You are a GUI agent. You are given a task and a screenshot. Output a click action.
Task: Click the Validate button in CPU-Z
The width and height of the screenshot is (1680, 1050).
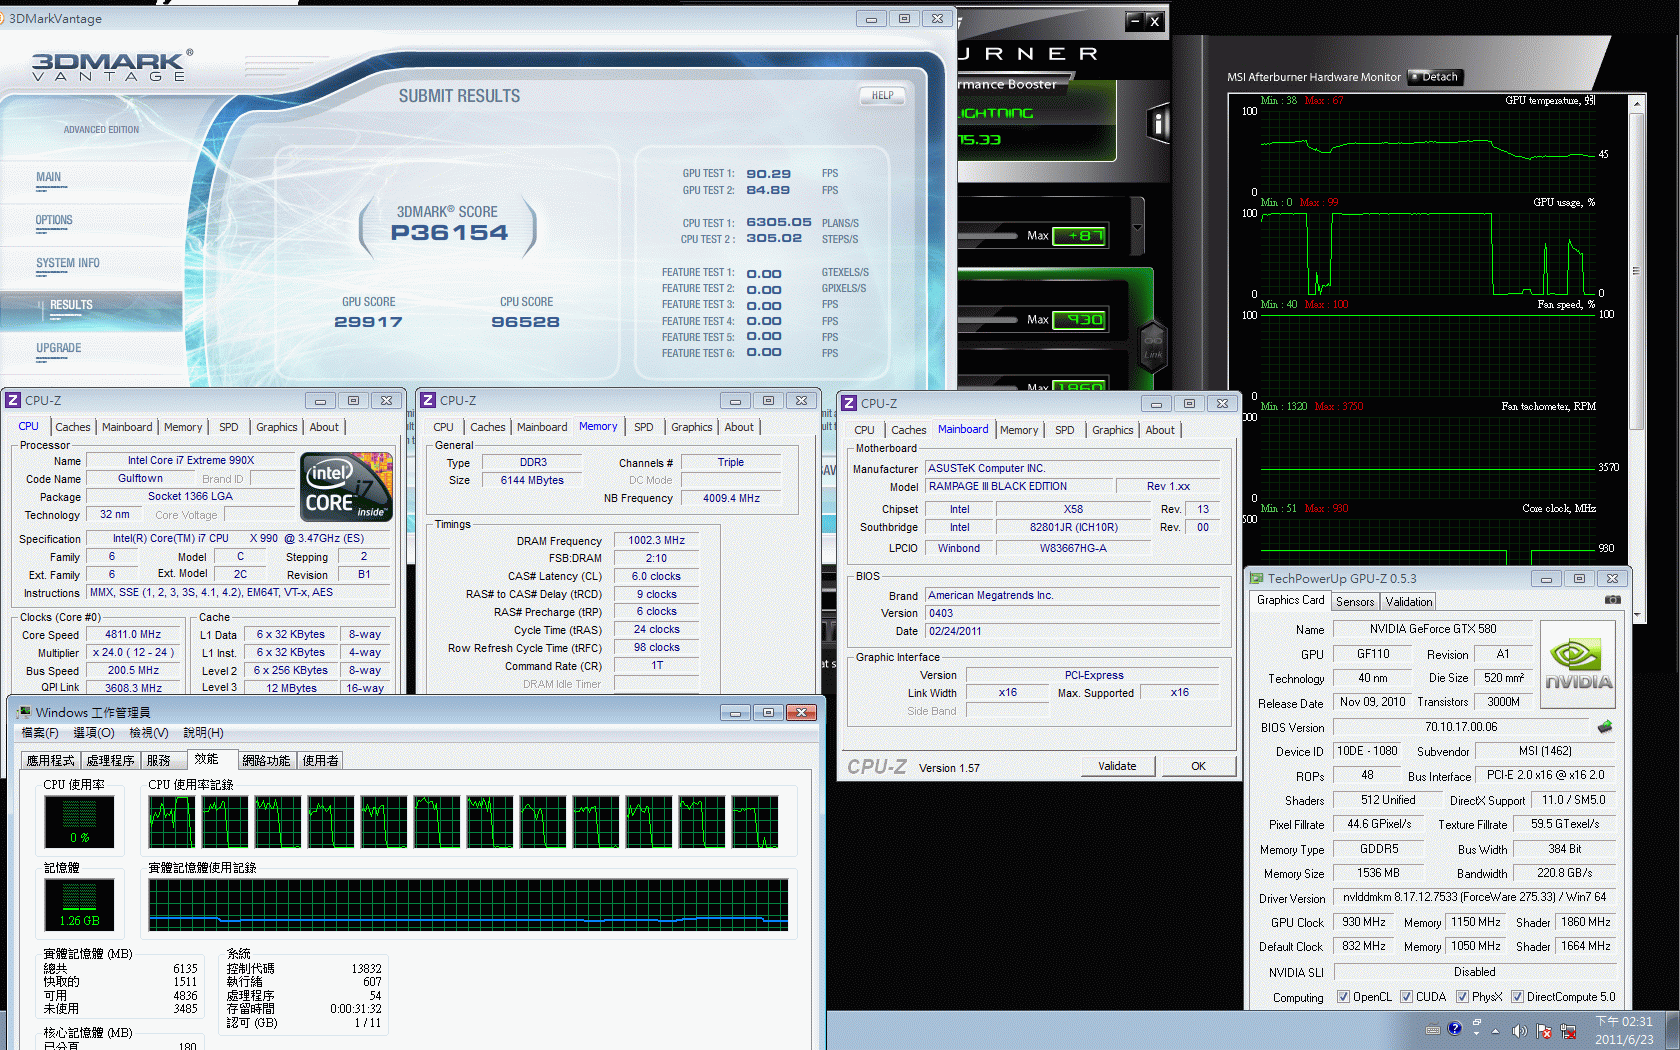coord(1117,766)
